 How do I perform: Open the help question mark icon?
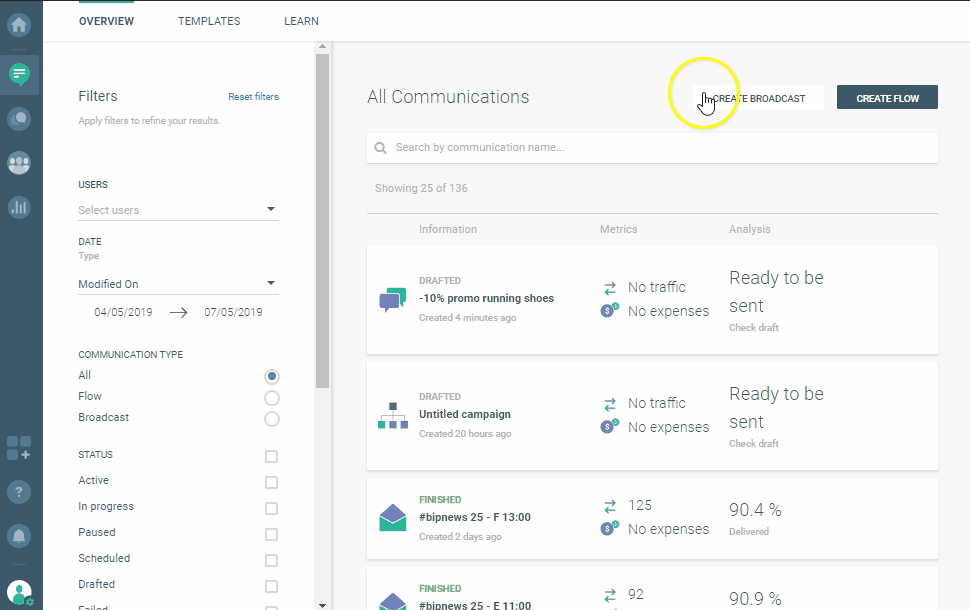point(19,492)
